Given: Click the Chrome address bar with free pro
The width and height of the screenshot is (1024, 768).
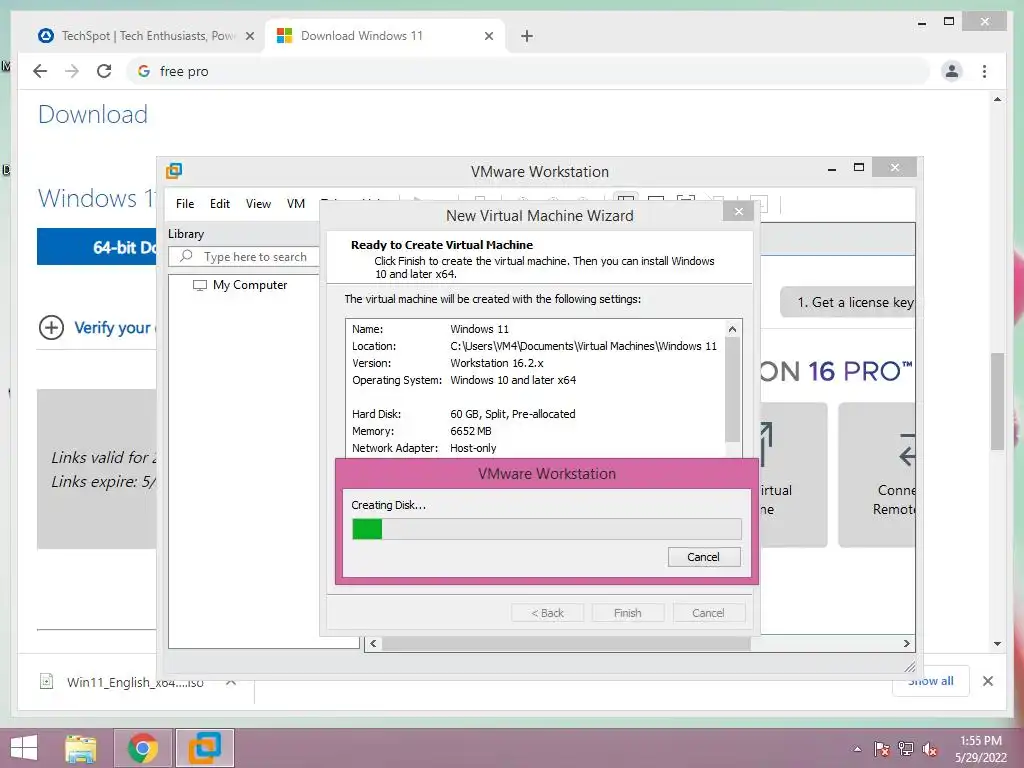Looking at the screenshot, I should tap(528, 71).
